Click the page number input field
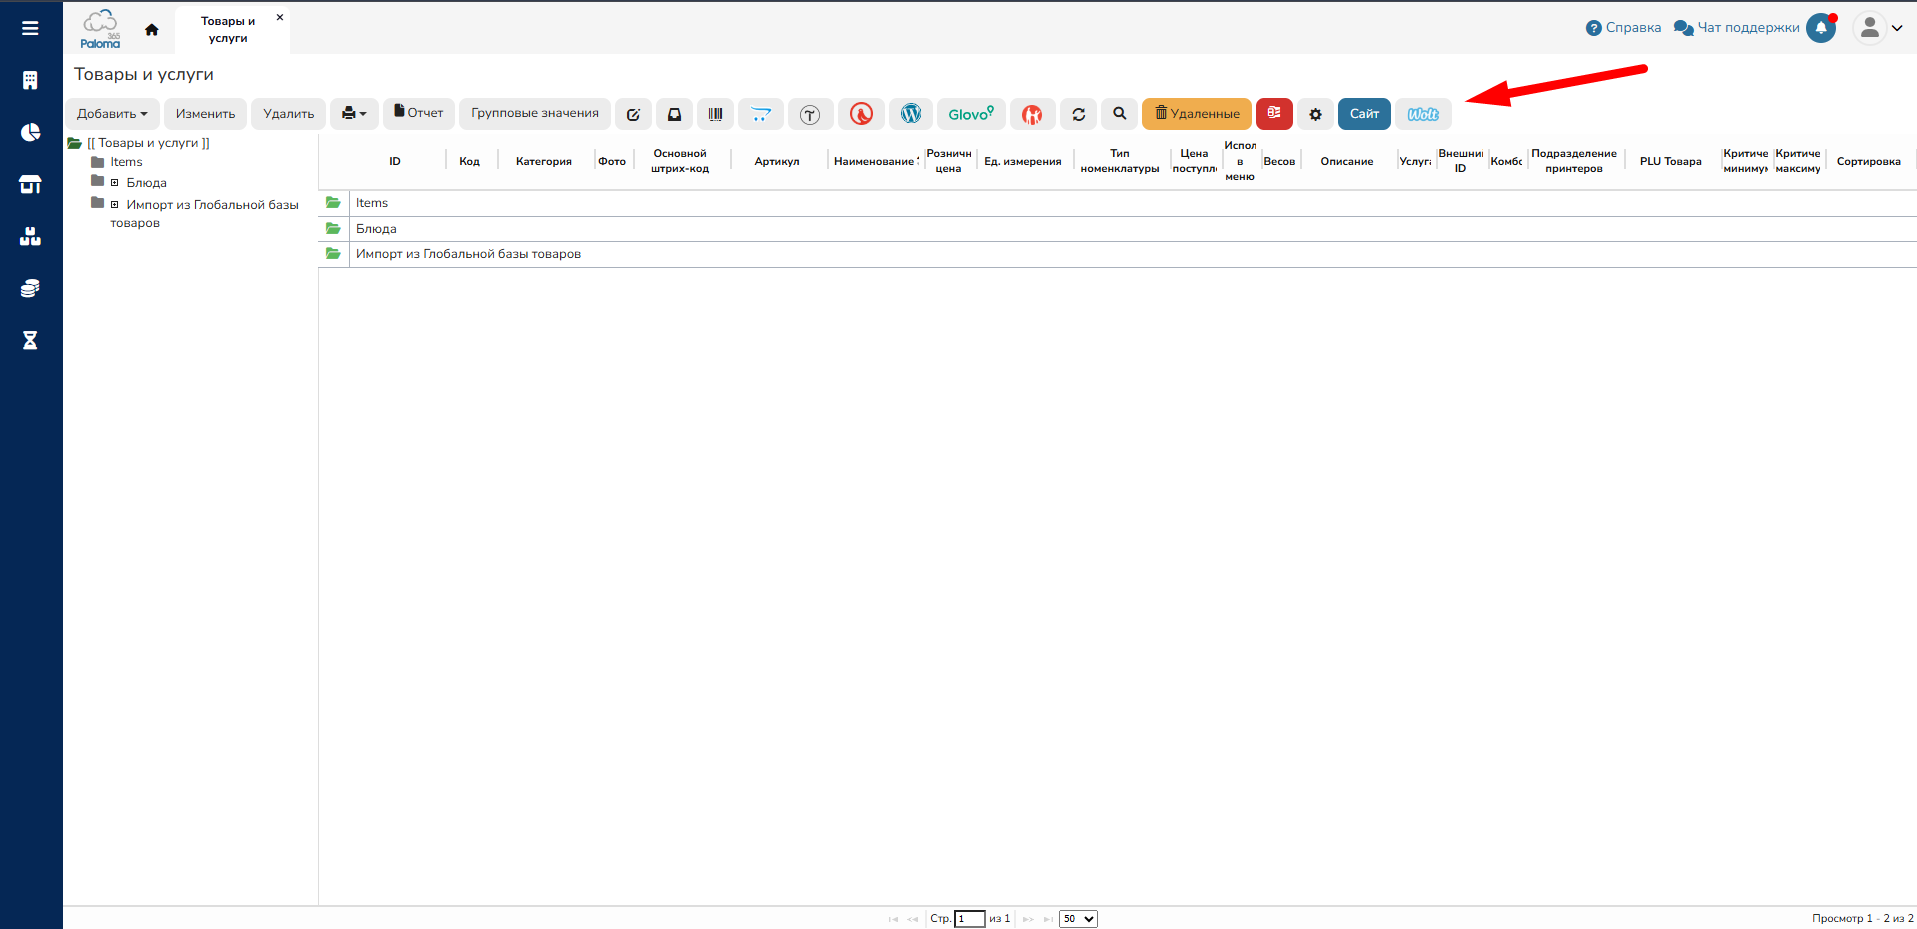This screenshot has width=1917, height=929. (x=969, y=918)
